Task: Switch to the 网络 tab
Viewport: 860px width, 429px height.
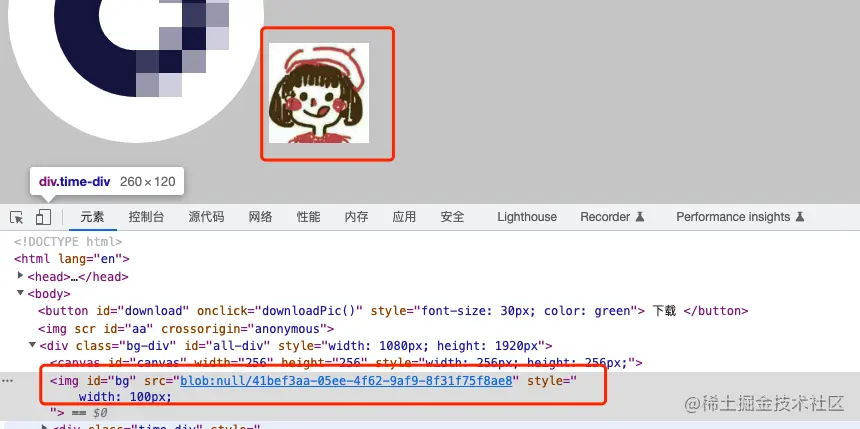Action: 260,217
